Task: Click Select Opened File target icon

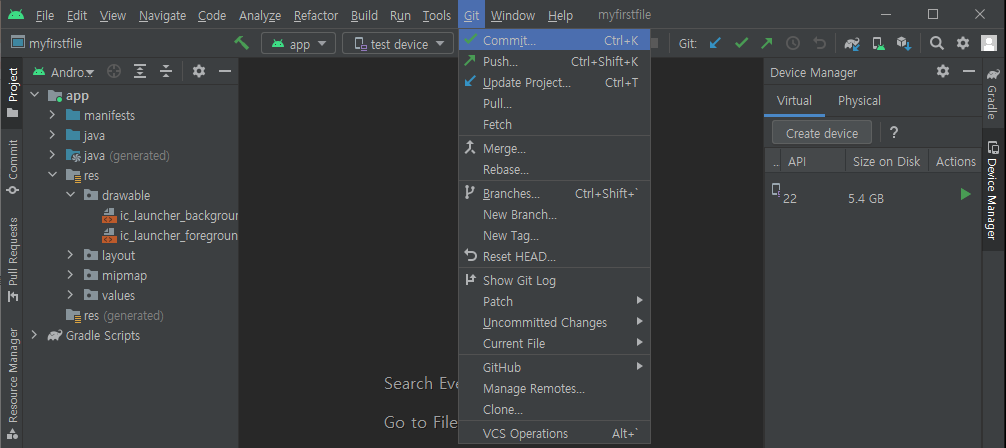Action: coord(114,71)
